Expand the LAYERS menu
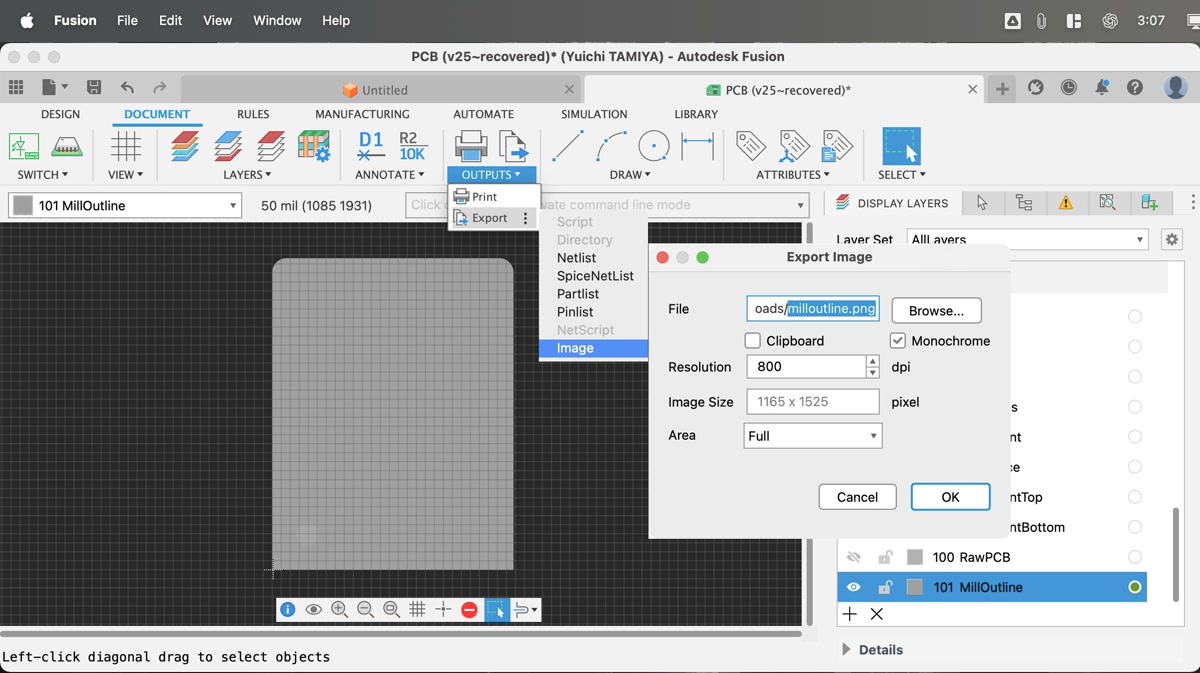The width and height of the screenshot is (1200, 673). [248, 175]
